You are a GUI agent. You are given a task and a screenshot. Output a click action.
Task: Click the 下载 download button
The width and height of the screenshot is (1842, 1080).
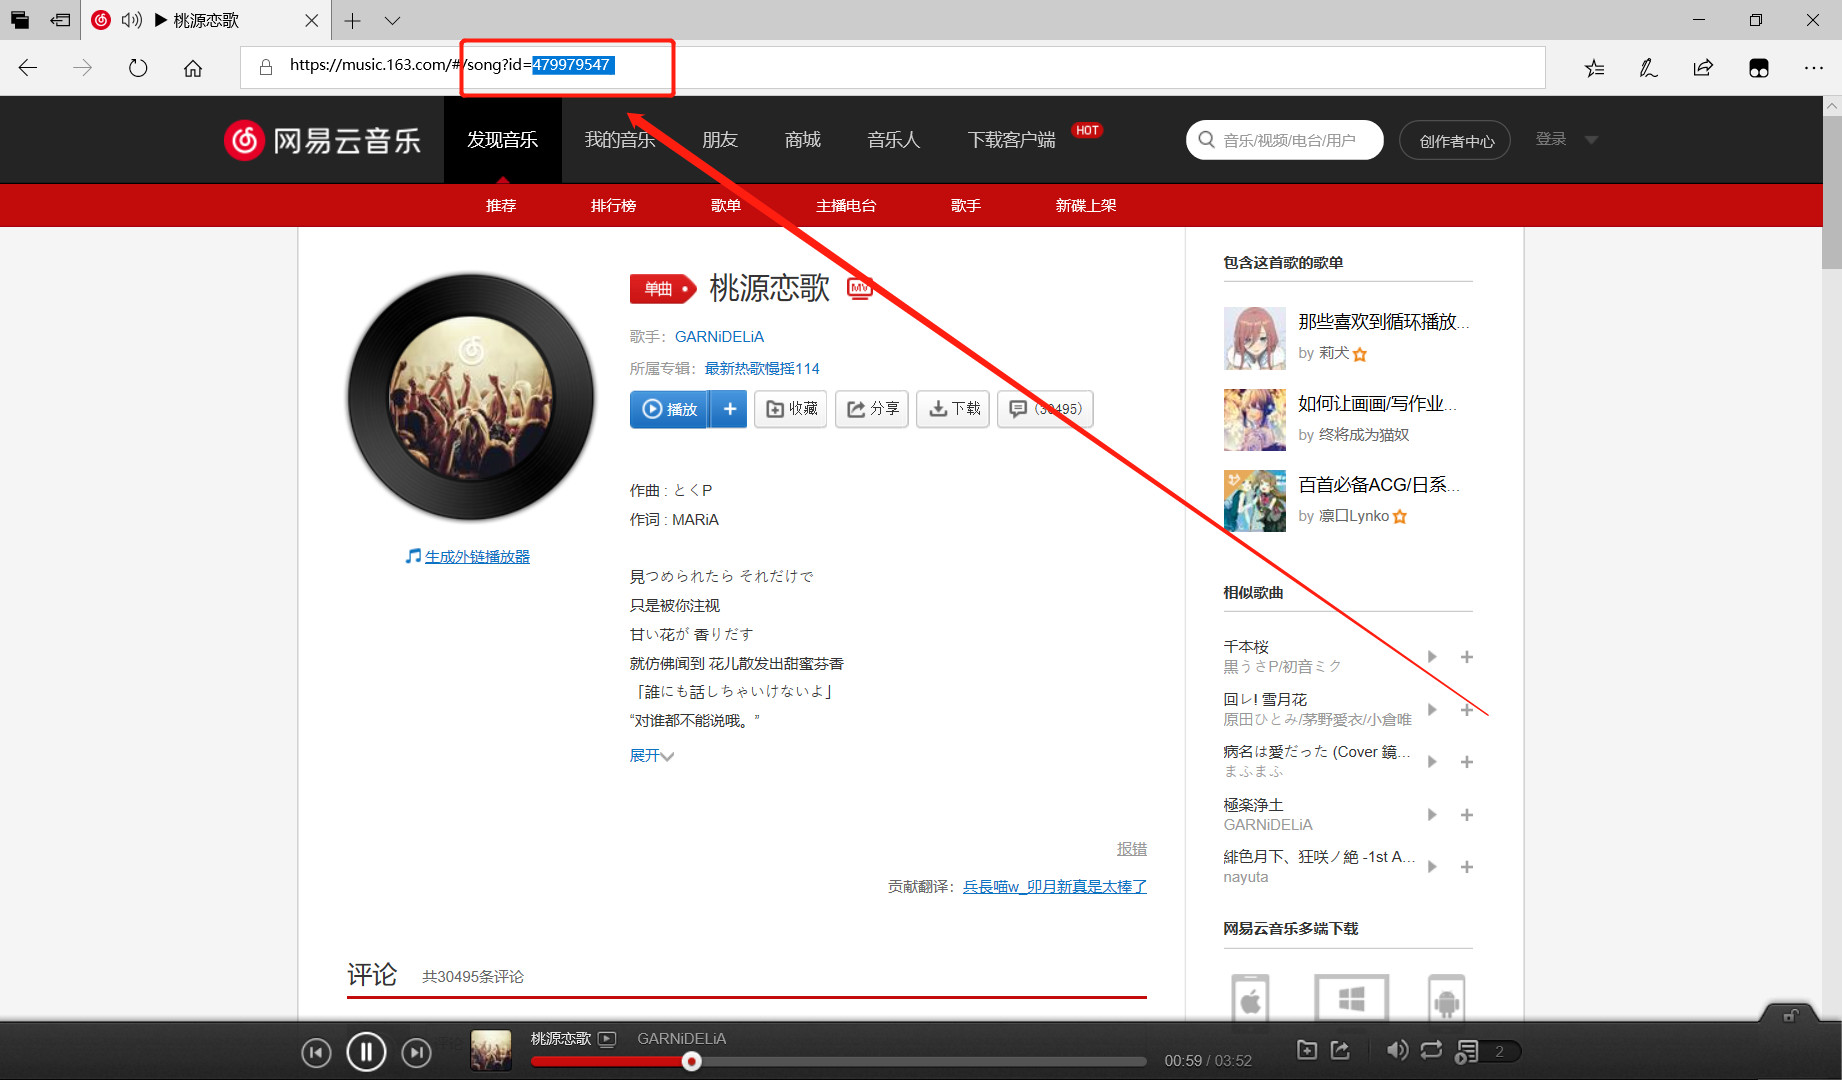tap(953, 409)
